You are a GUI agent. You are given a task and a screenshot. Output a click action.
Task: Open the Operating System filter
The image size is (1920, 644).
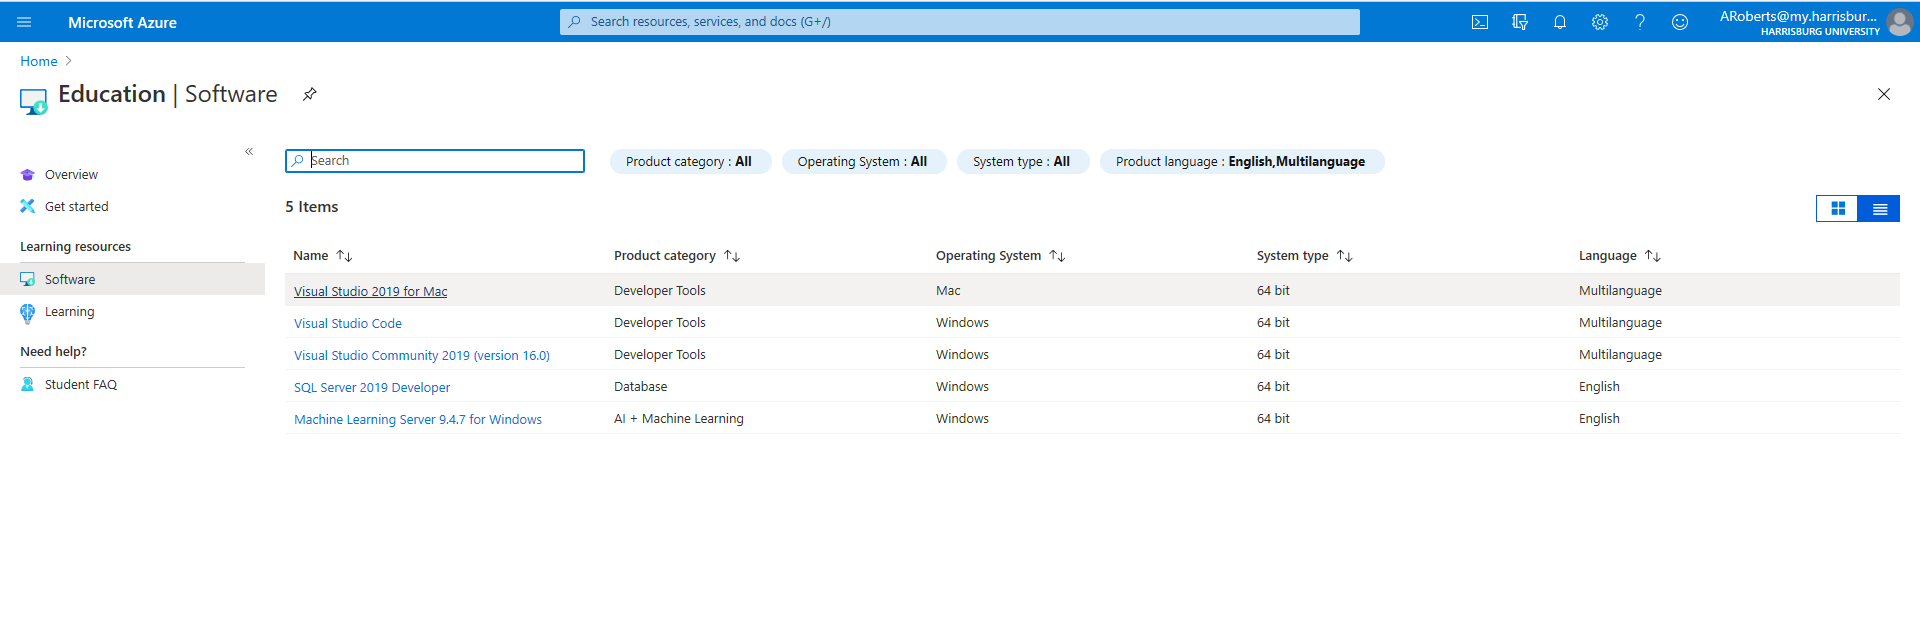coord(863,161)
